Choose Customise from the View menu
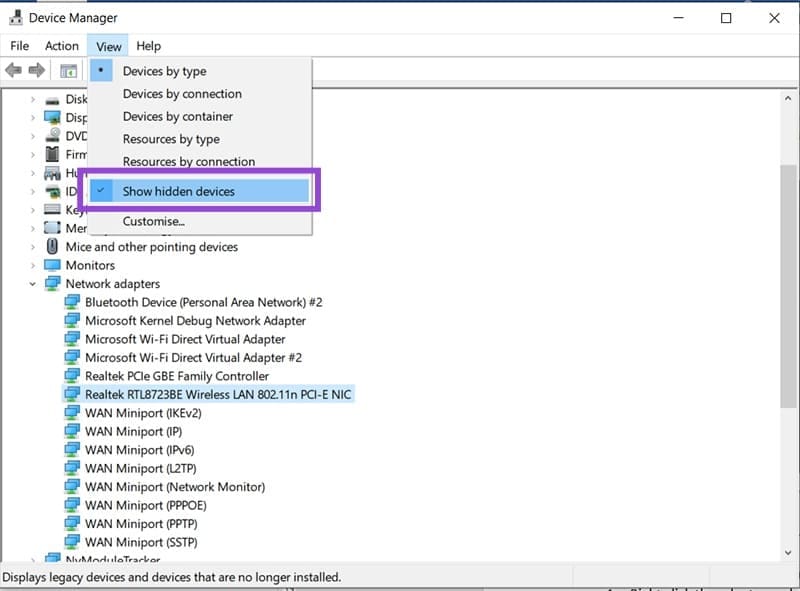800x591 pixels. [152, 221]
